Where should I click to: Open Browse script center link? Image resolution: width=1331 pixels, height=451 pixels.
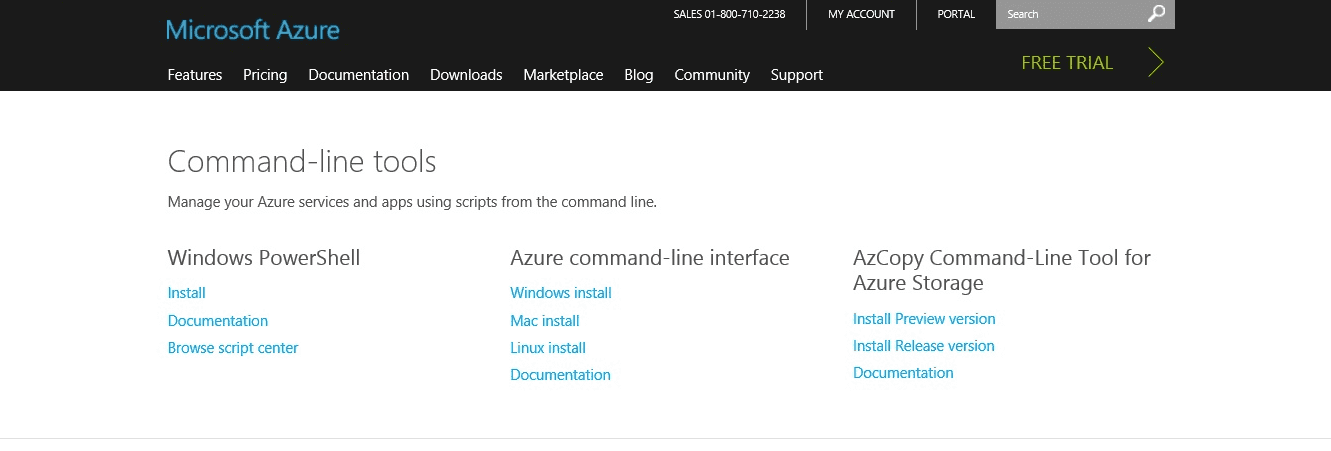[233, 348]
